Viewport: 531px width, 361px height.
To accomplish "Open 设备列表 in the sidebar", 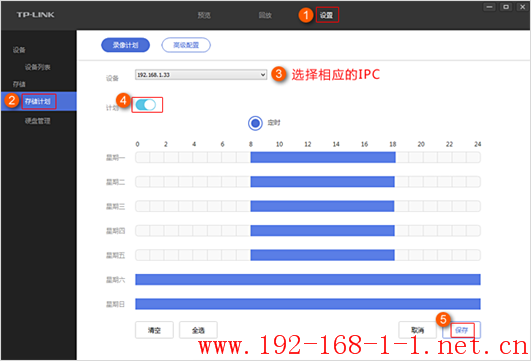I will point(38,67).
